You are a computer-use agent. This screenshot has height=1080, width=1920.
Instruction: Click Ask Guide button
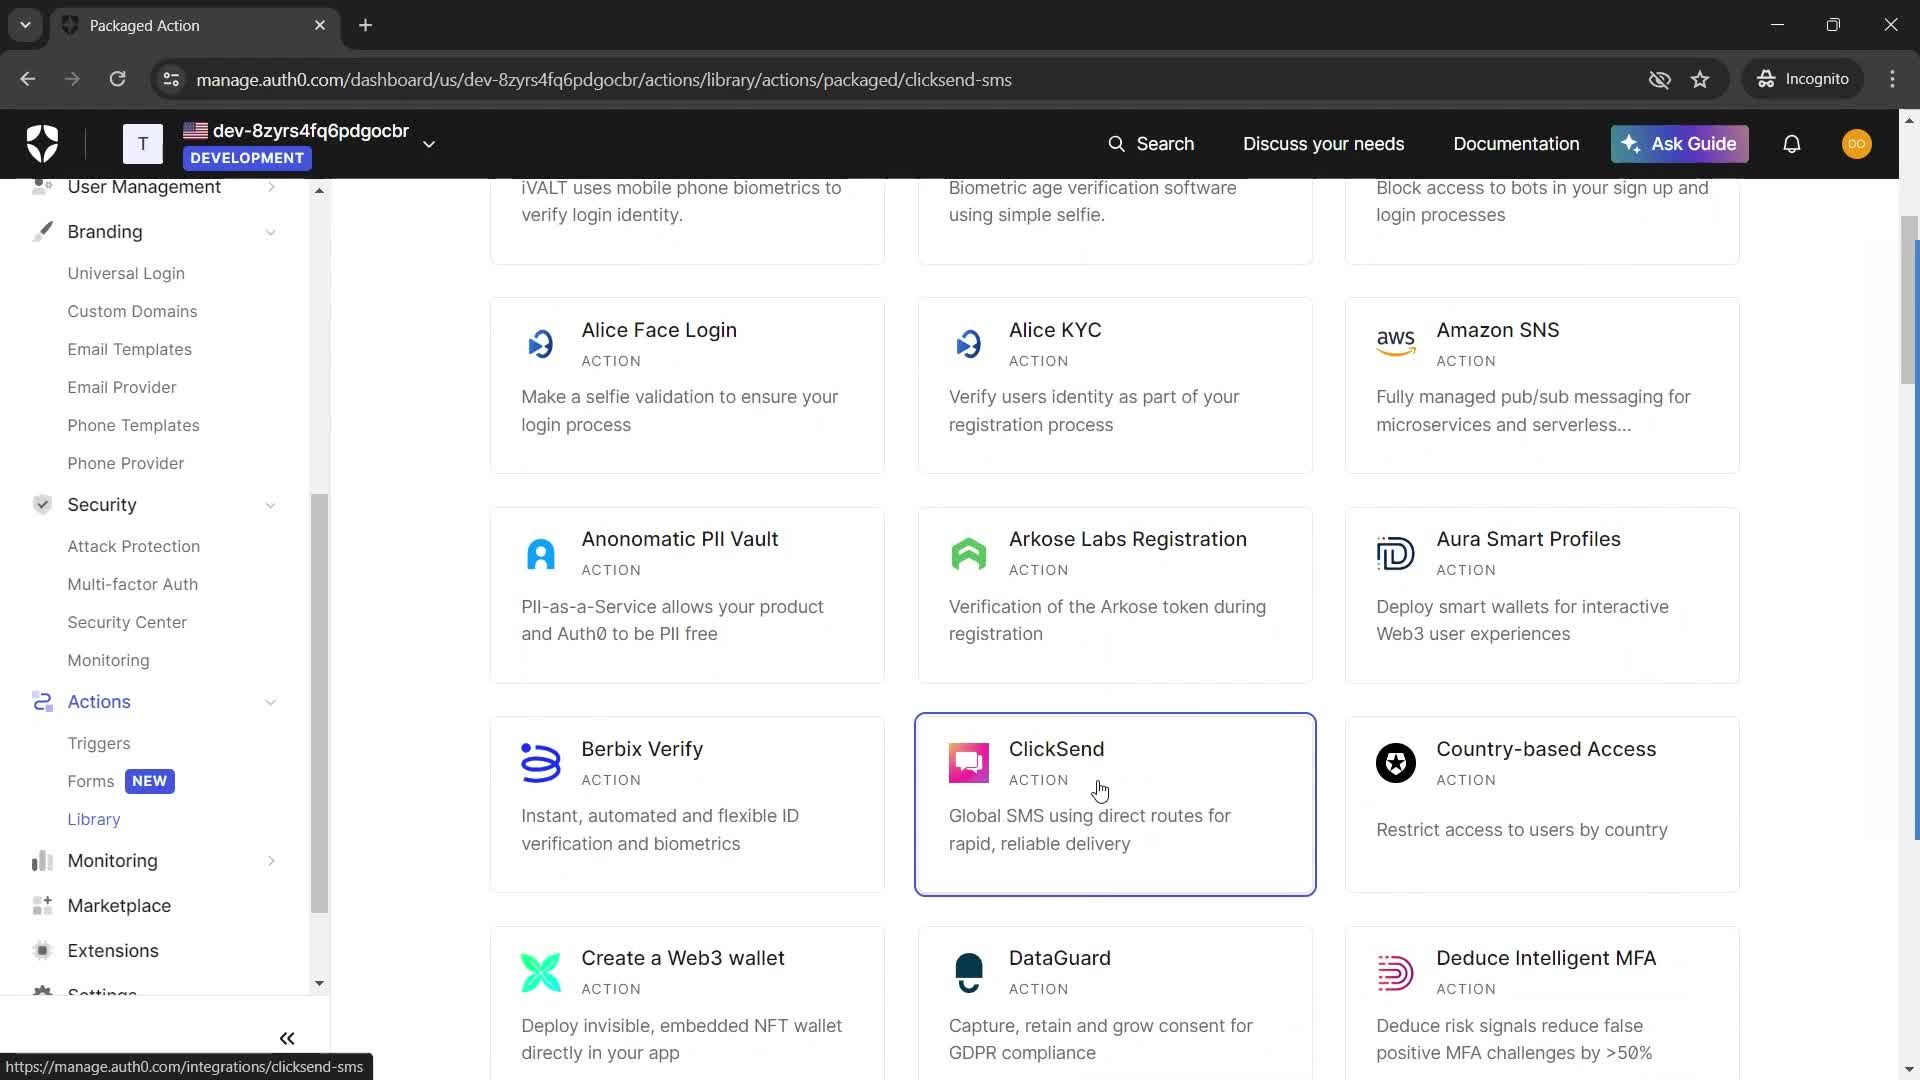point(1679,144)
